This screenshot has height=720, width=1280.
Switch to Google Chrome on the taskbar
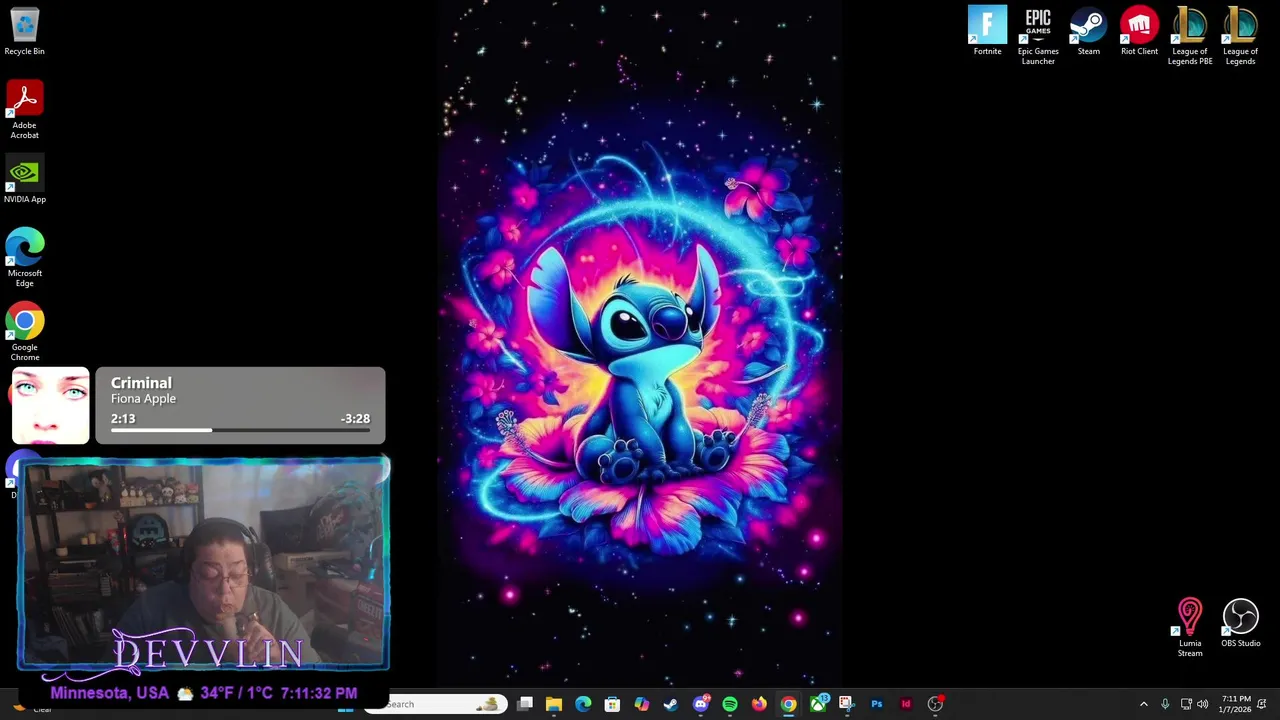pos(788,704)
